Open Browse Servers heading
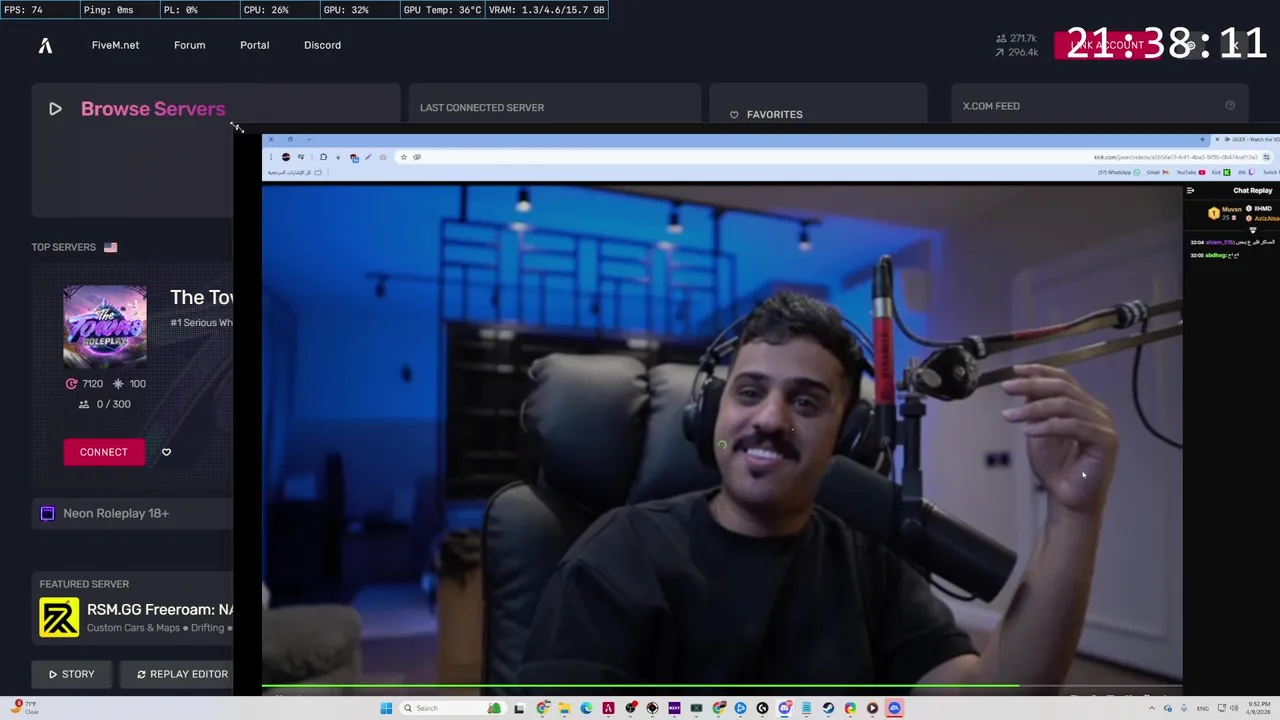The width and height of the screenshot is (1280, 720). point(153,109)
